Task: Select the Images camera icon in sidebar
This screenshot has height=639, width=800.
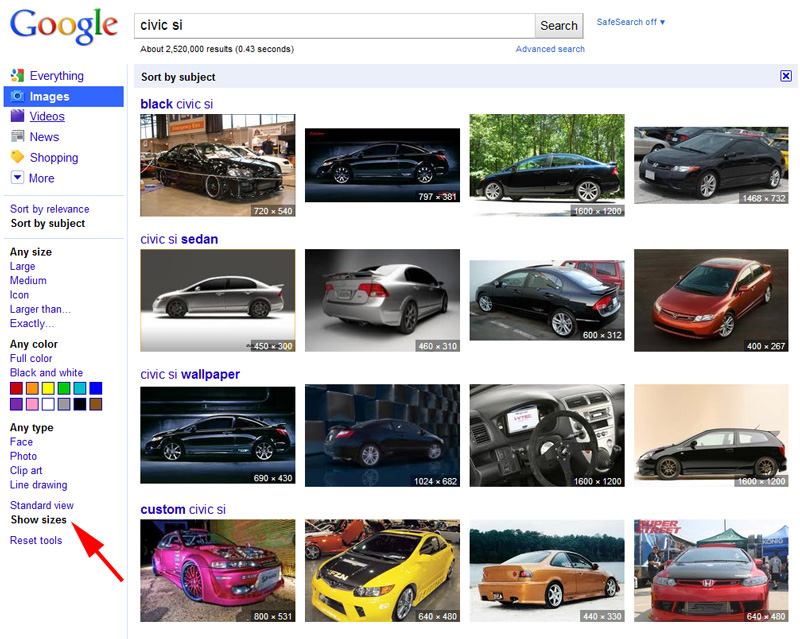Action: click(17, 96)
